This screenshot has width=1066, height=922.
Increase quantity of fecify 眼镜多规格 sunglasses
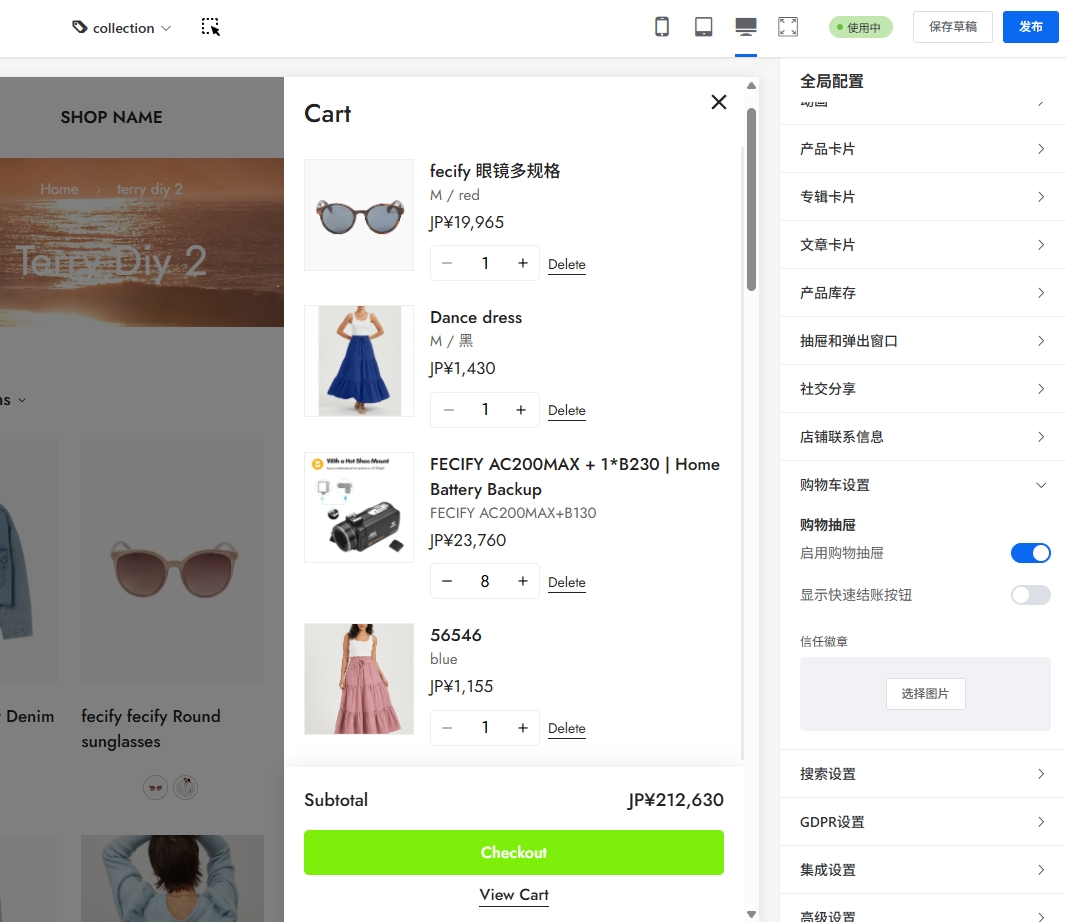(522, 263)
